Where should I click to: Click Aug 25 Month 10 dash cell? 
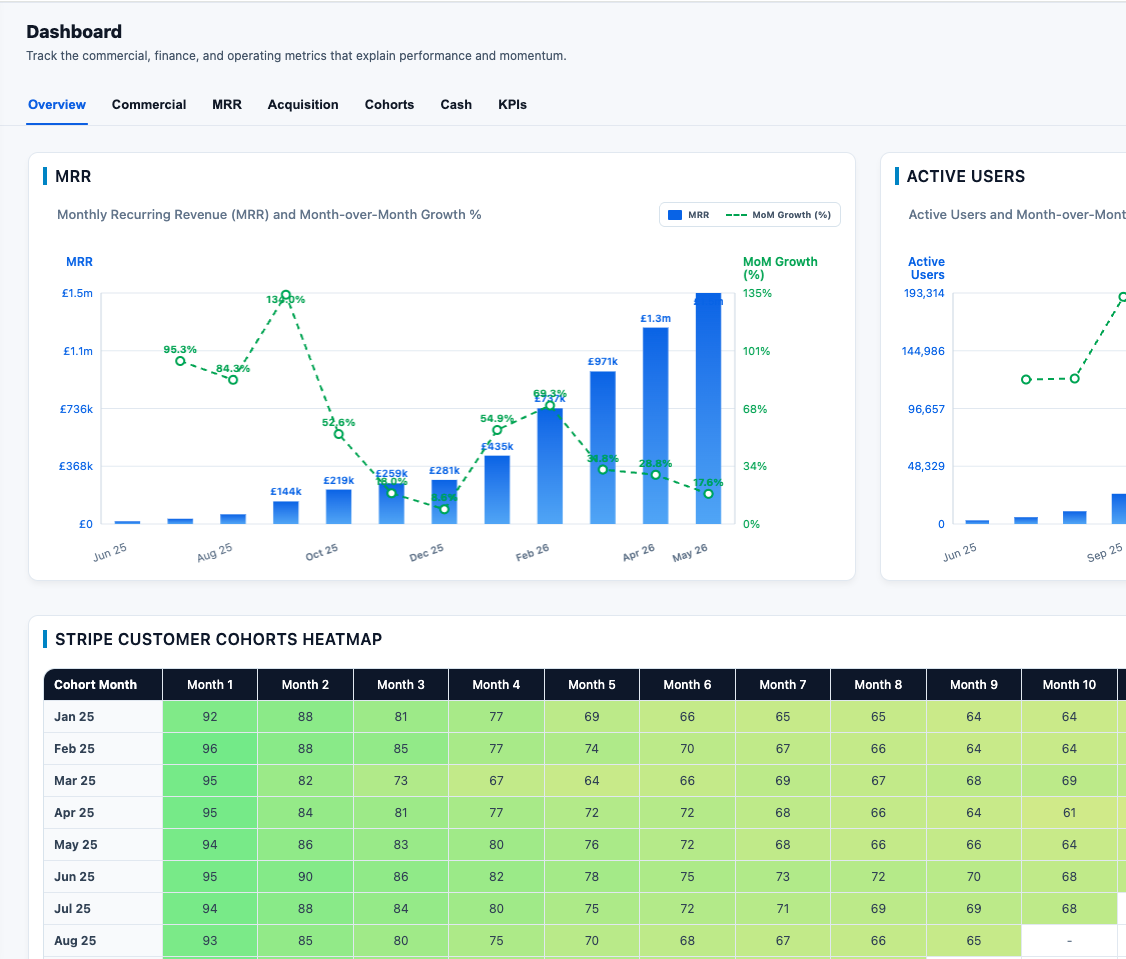coord(1069,940)
